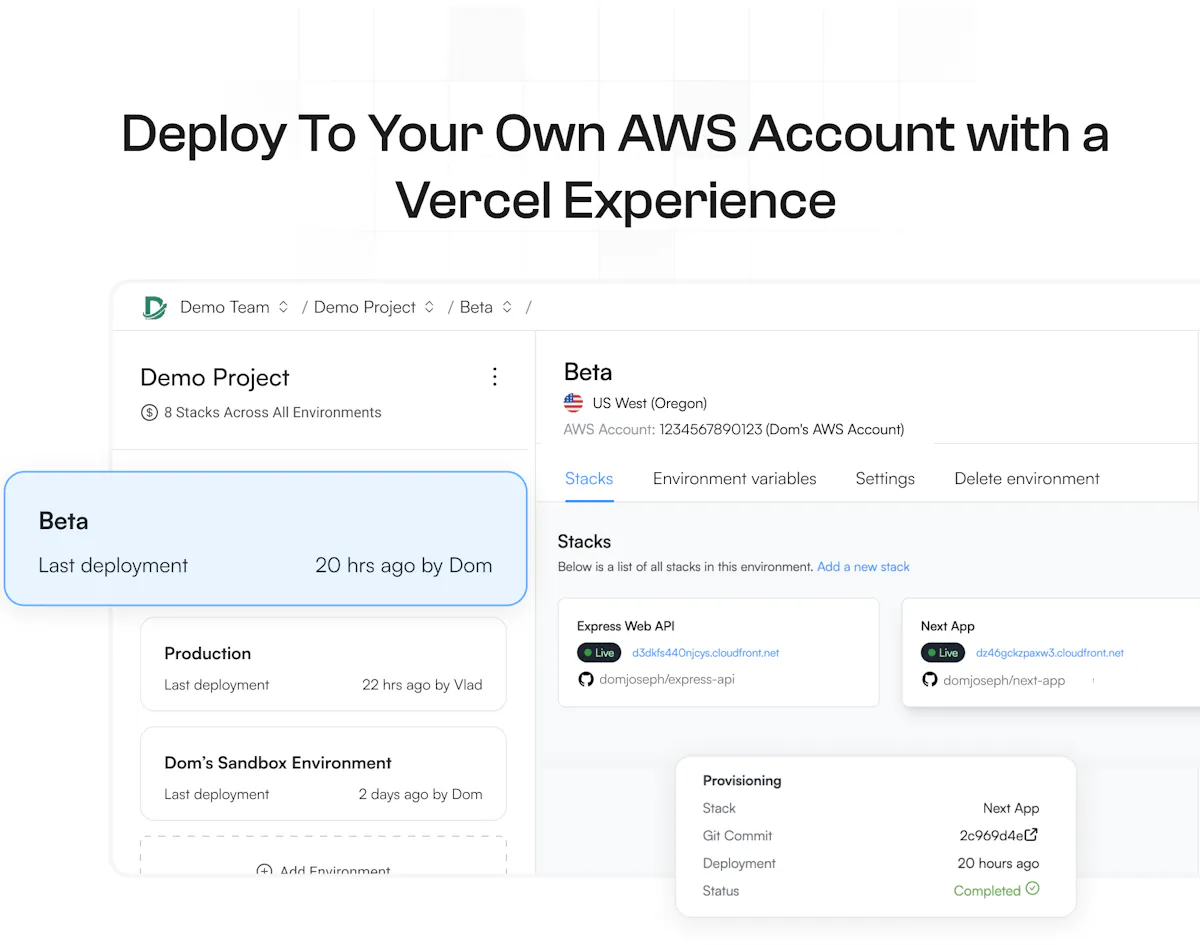Click GitHub icon beside domjoseph/express-api
The height and width of the screenshot is (945, 1200).
586,679
